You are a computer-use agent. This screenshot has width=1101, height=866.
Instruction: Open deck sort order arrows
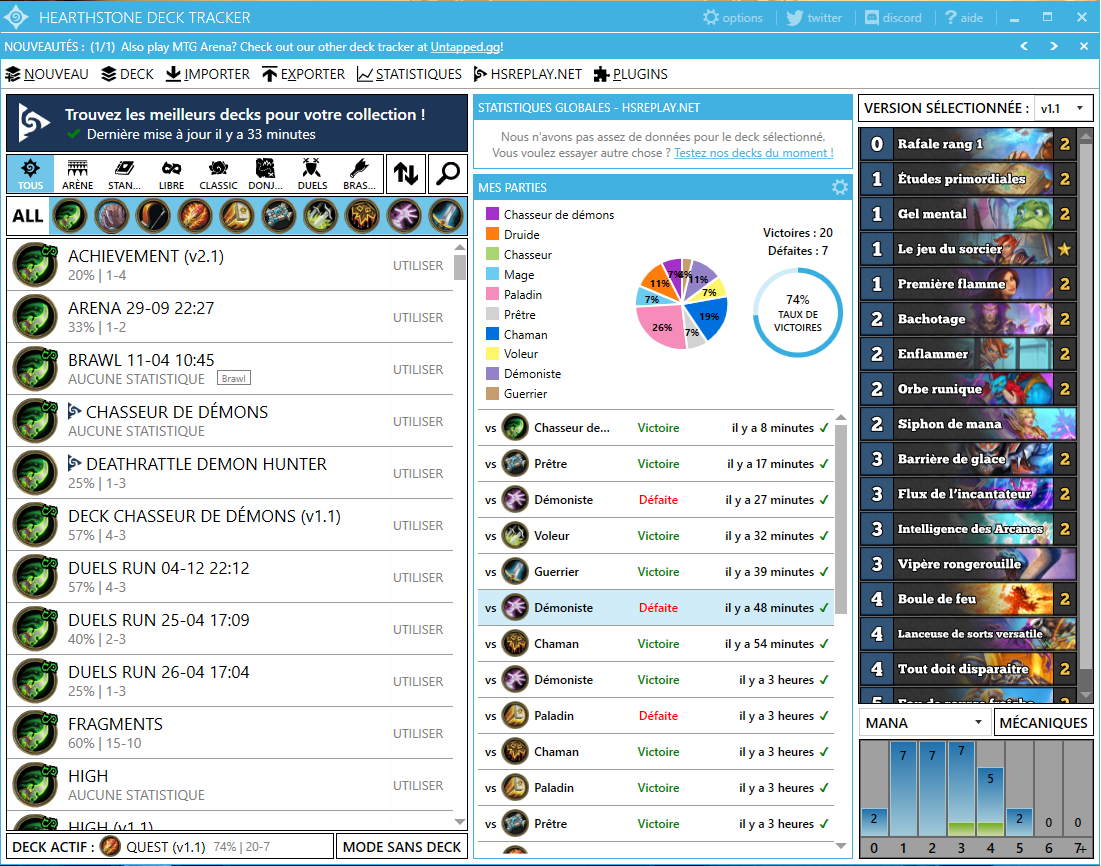coord(405,173)
